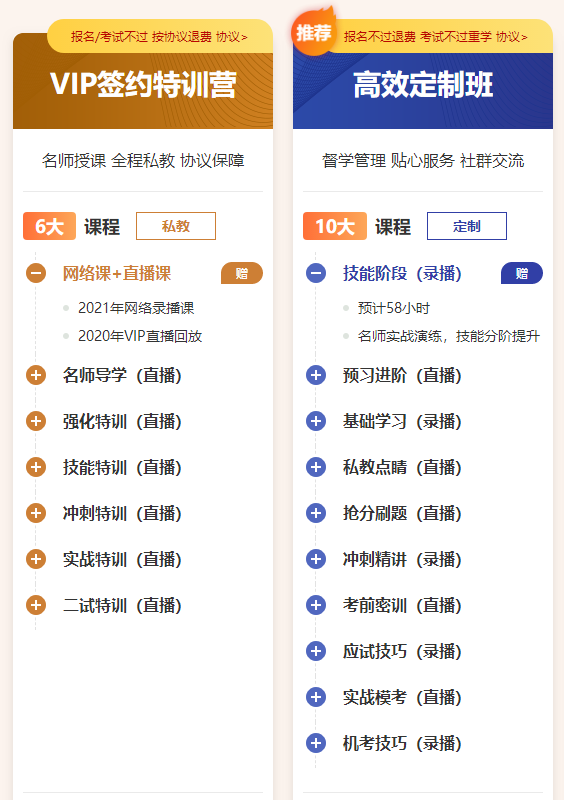Click blue plus beside 抢分刷题 (直播)

point(316,513)
